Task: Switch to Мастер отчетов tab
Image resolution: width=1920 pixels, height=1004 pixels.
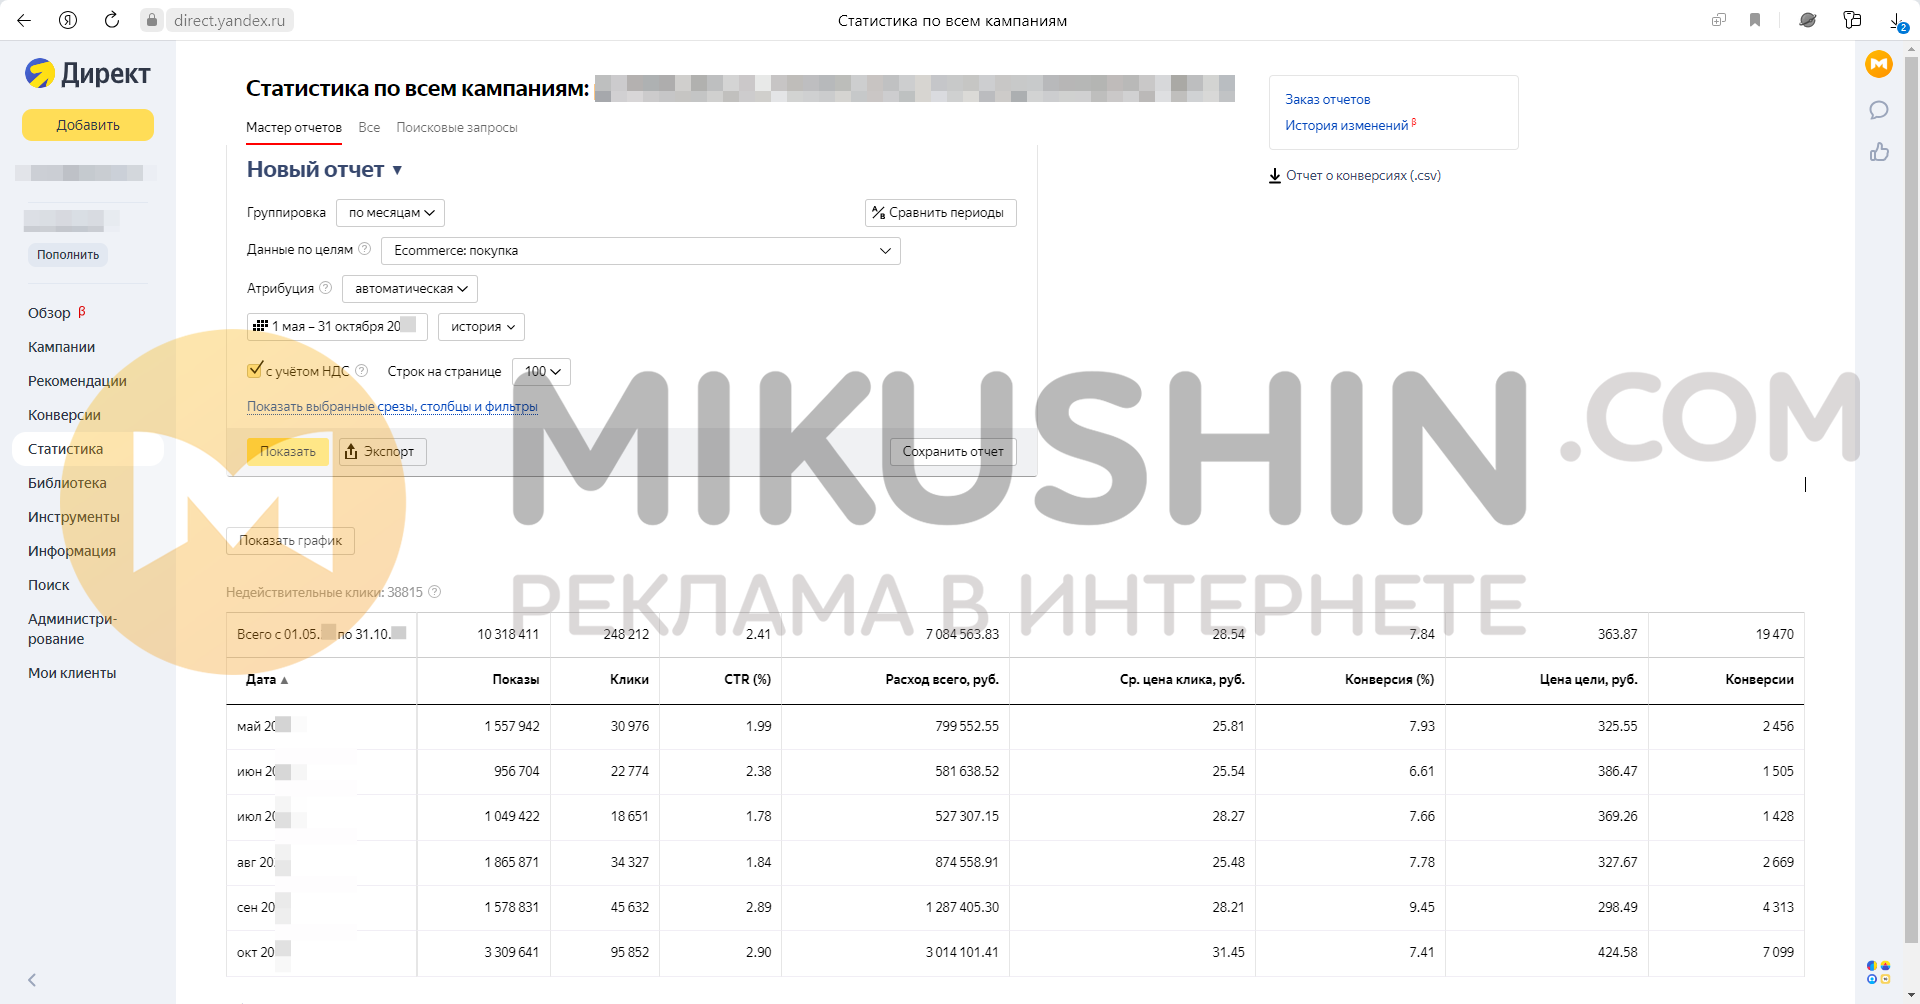Action: [x=294, y=128]
